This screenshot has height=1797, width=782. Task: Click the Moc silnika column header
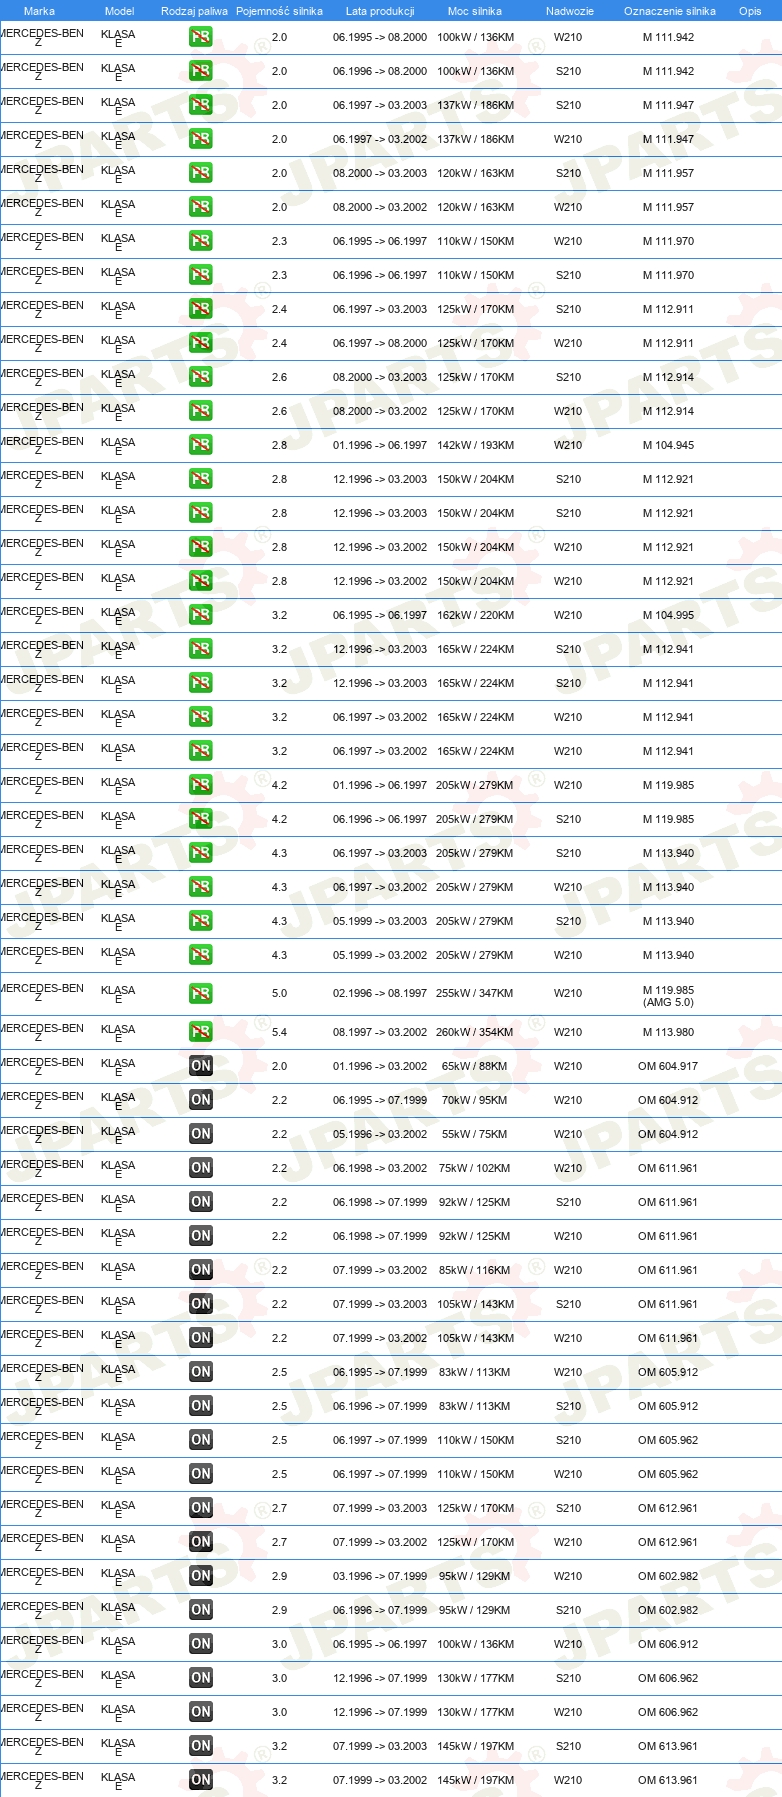point(475,11)
